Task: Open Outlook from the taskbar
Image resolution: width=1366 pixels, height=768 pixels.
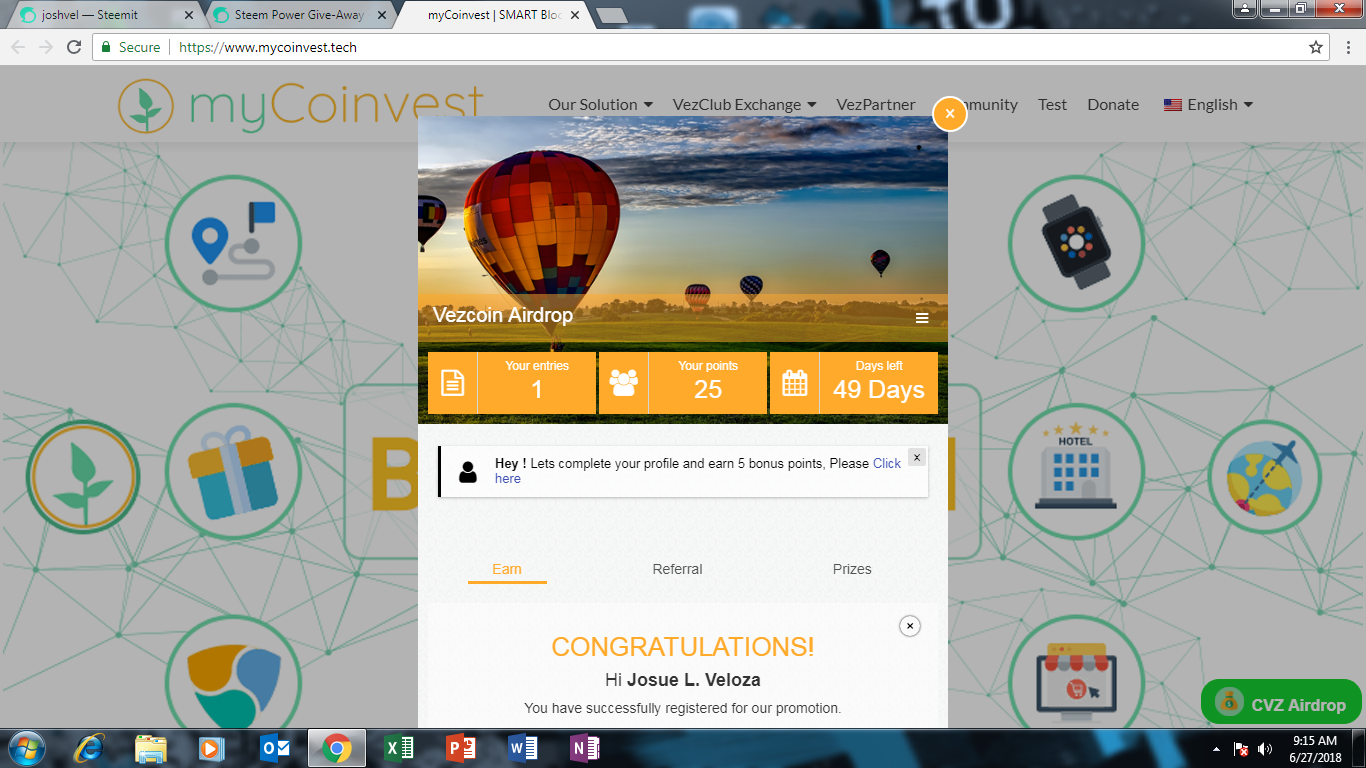Action: click(x=274, y=748)
